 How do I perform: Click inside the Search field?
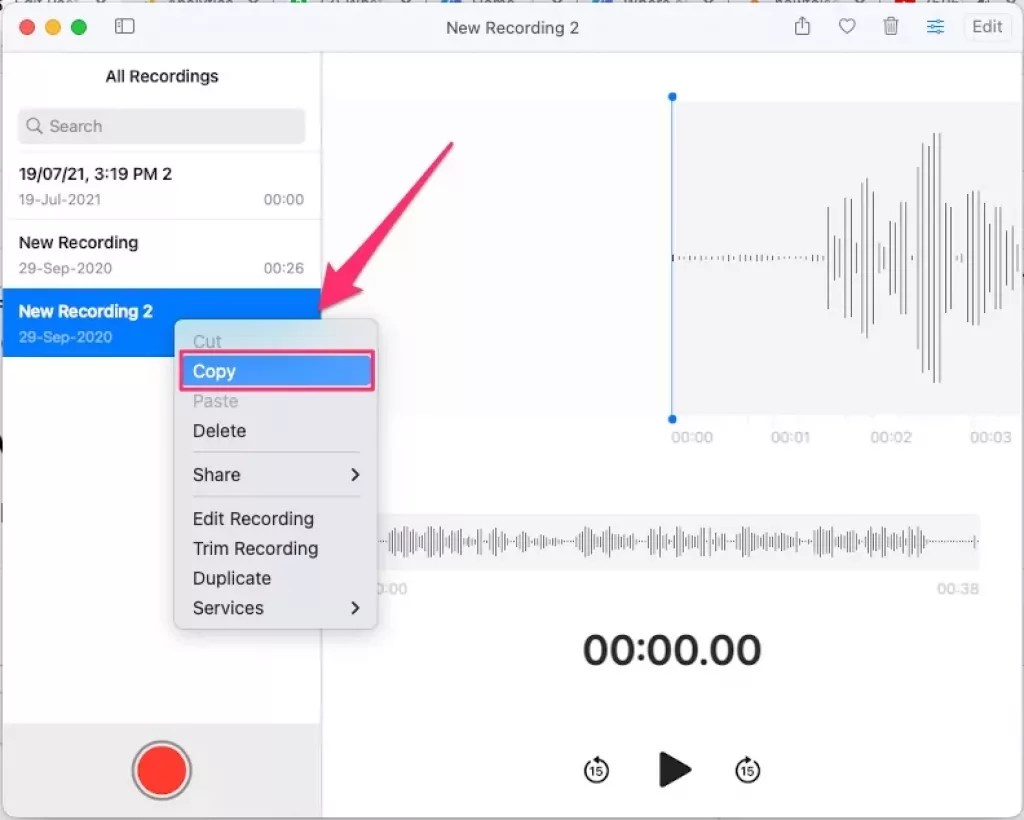tap(160, 126)
